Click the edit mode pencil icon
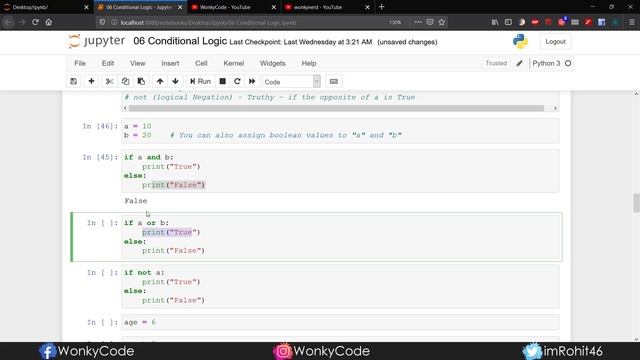Image resolution: width=640 pixels, height=360 pixels. tap(519, 63)
